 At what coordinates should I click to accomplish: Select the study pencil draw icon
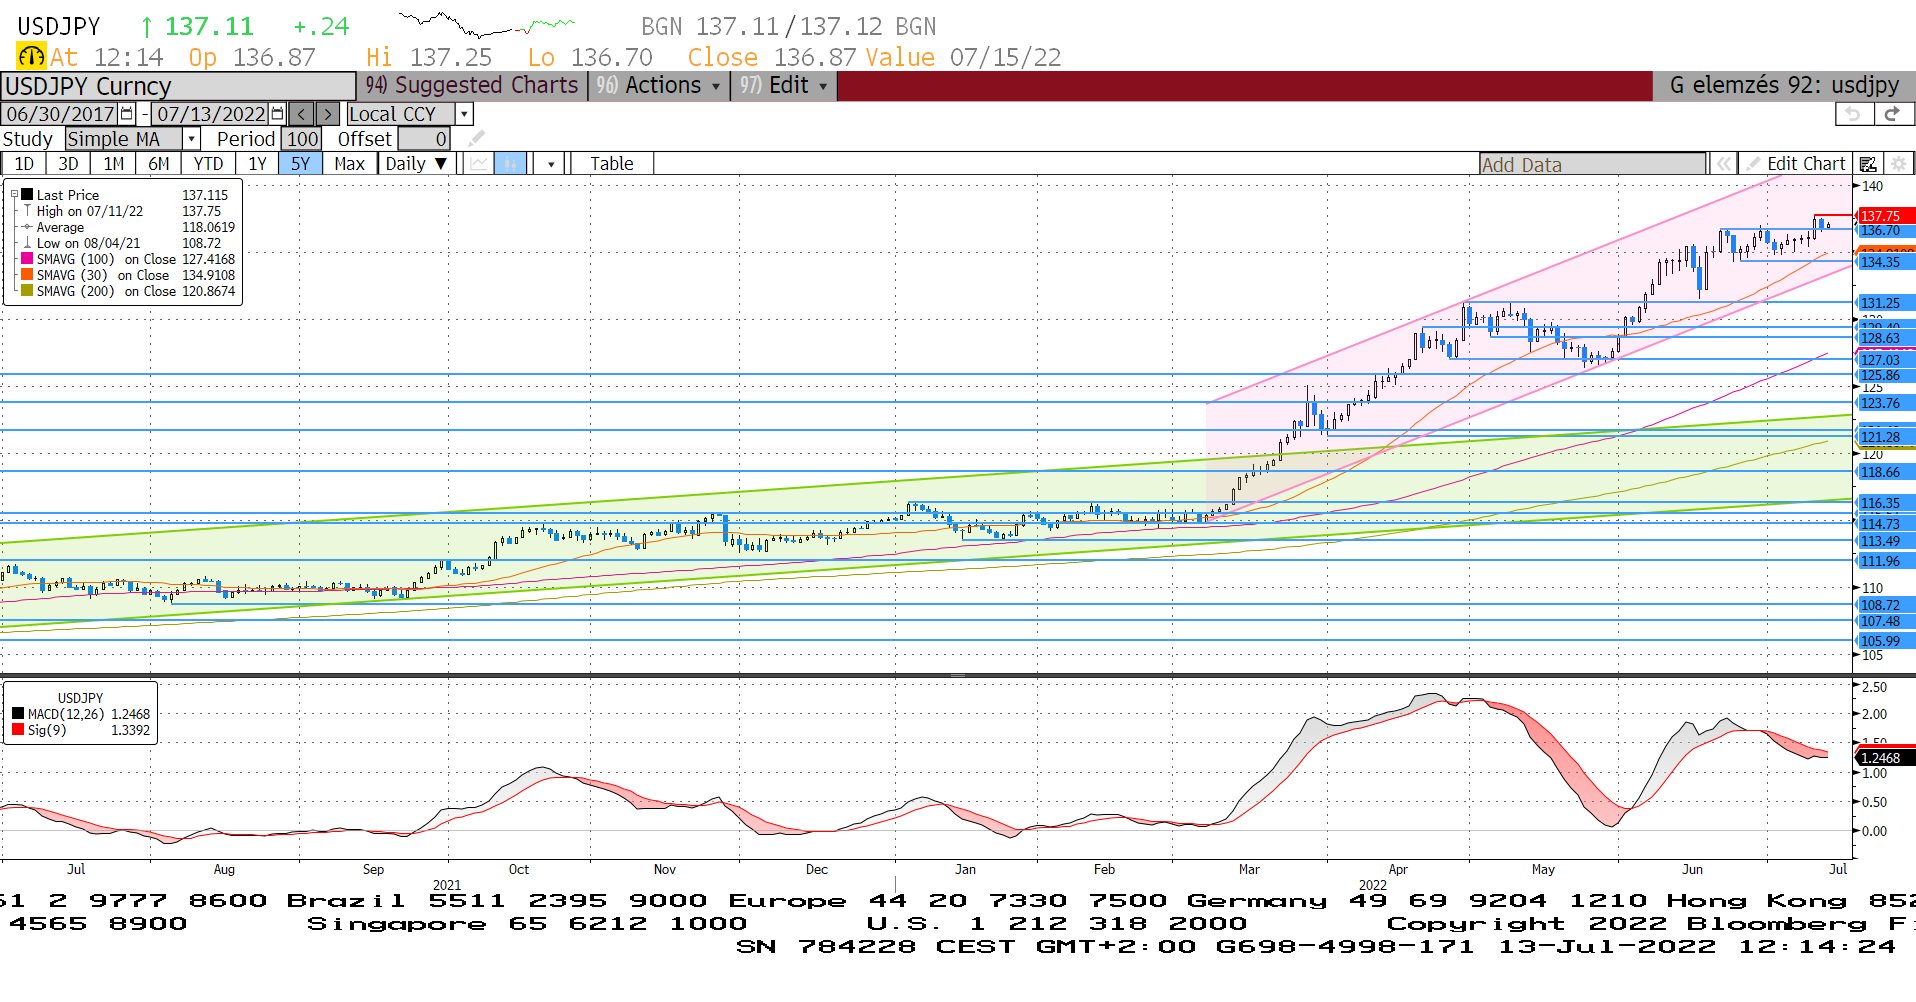(x=477, y=139)
